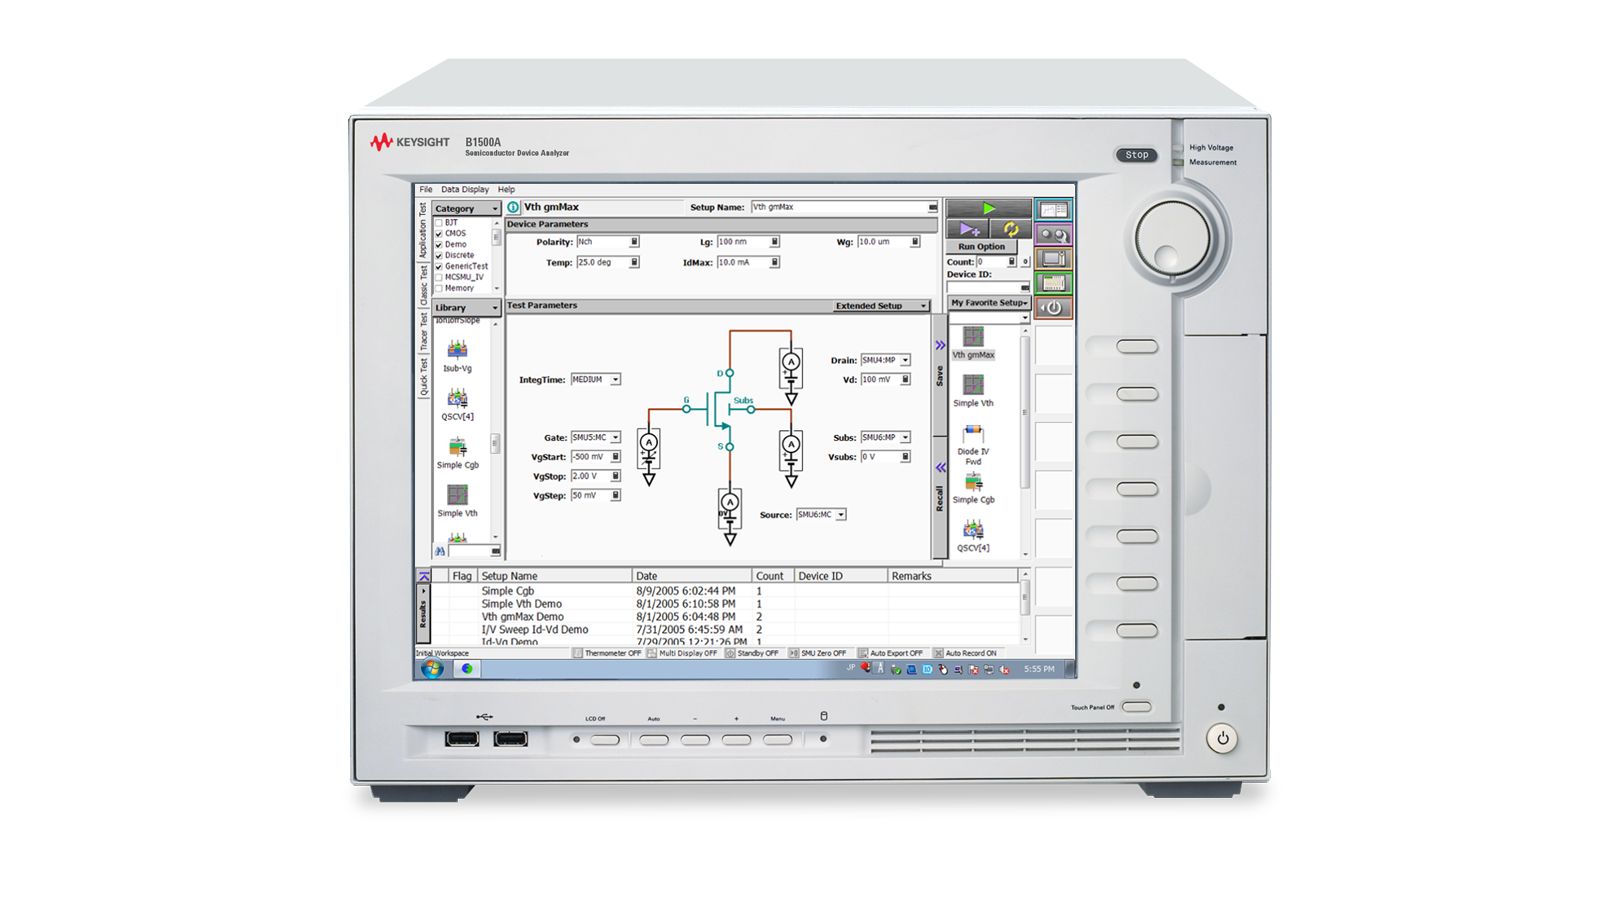Open the Drain SMU4:MP dropdown
The image size is (1600, 900).
[886, 360]
